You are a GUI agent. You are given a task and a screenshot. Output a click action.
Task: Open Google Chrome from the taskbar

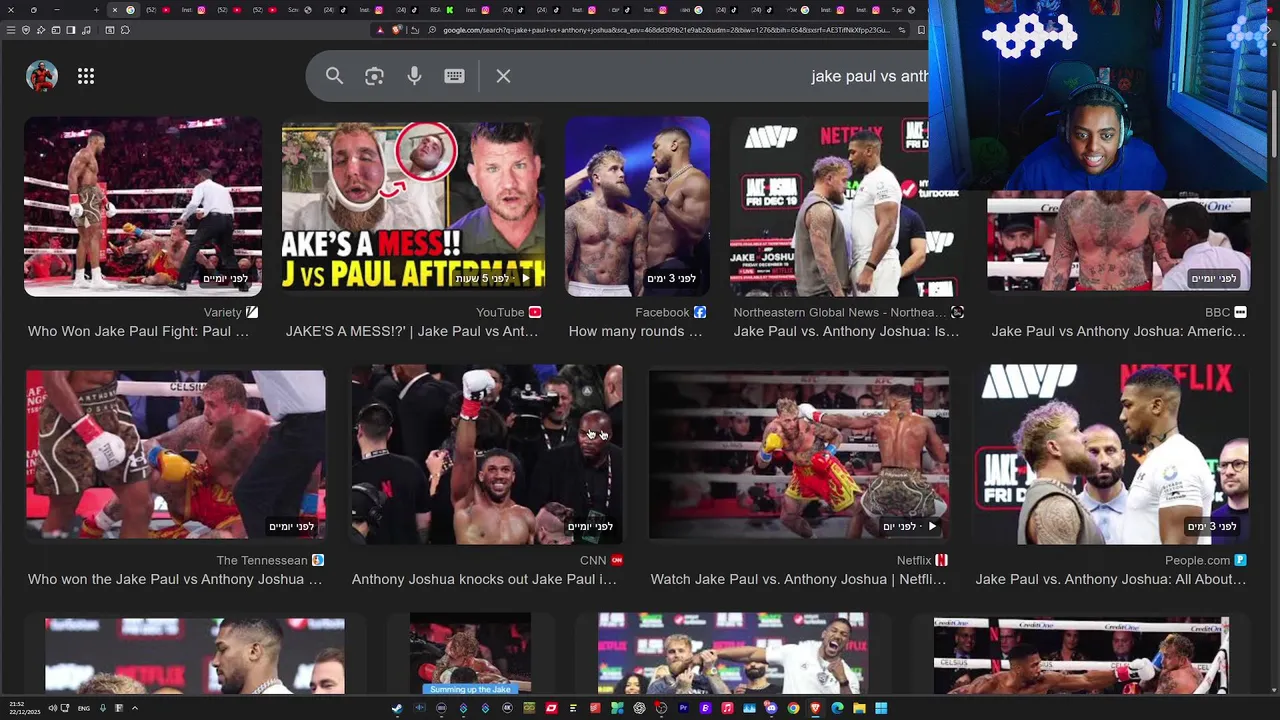pyautogui.click(x=793, y=708)
